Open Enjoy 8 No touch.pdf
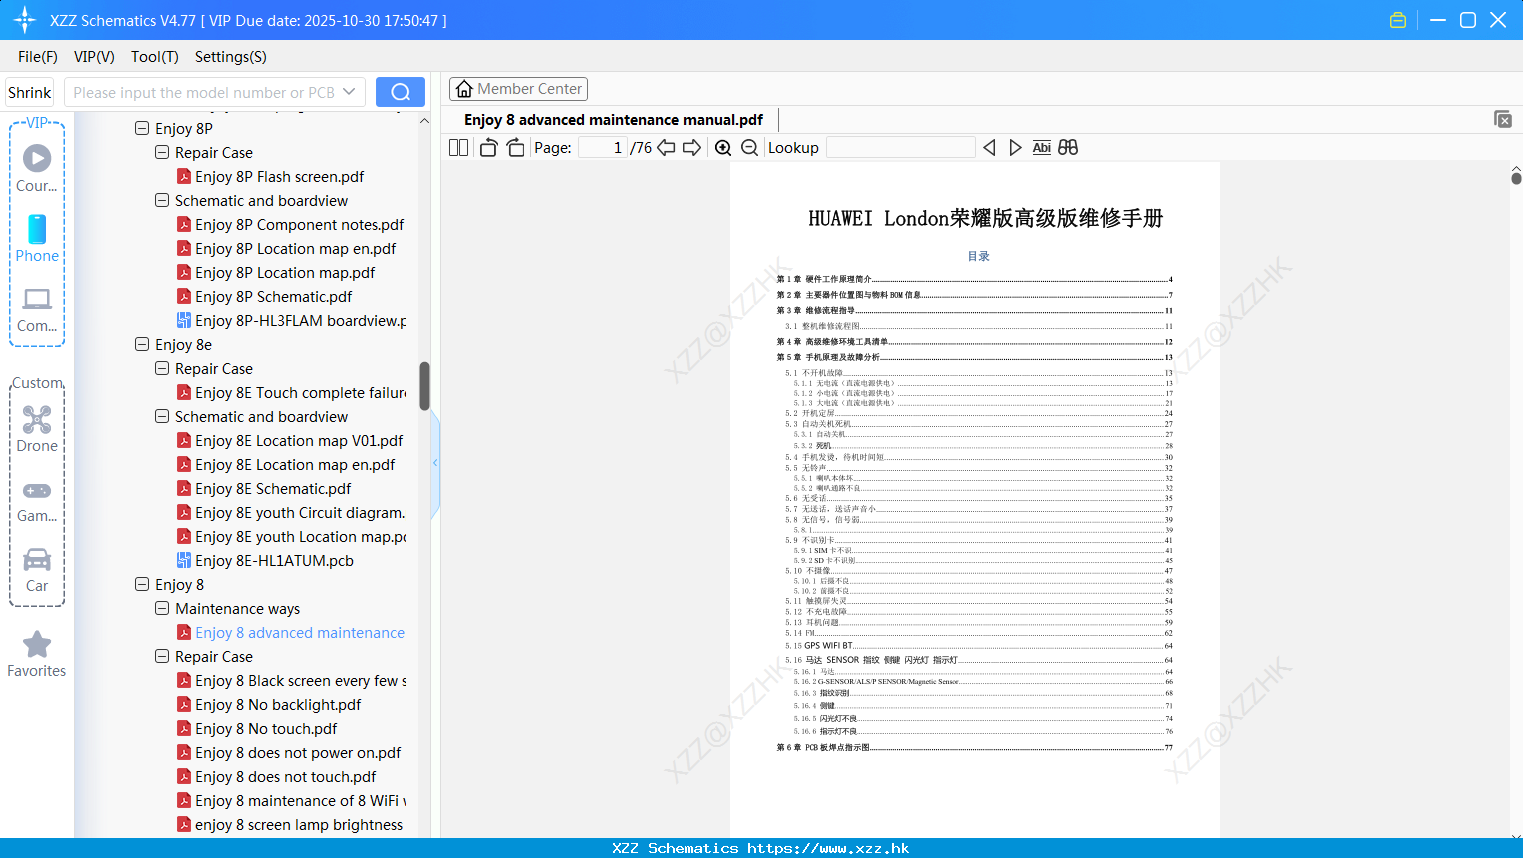Screen dimensions: 1523x858 (x=257, y=729)
